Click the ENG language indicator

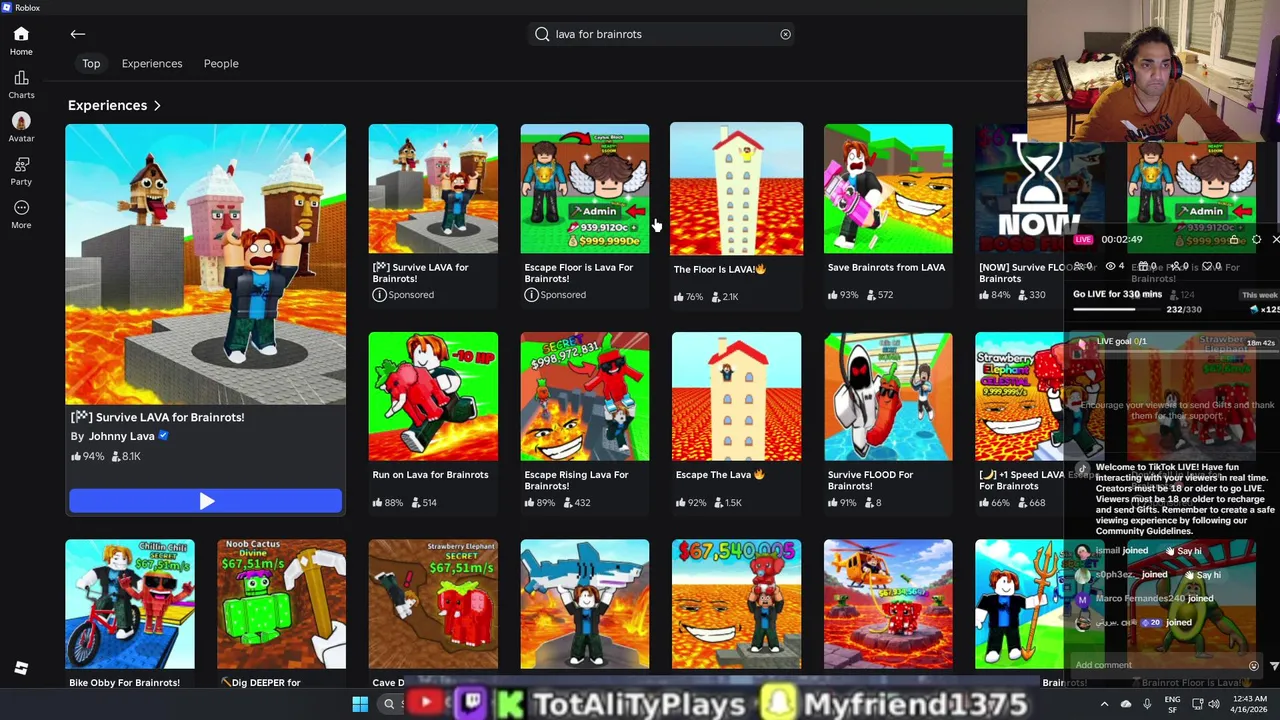pyautogui.click(x=1172, y=704)
